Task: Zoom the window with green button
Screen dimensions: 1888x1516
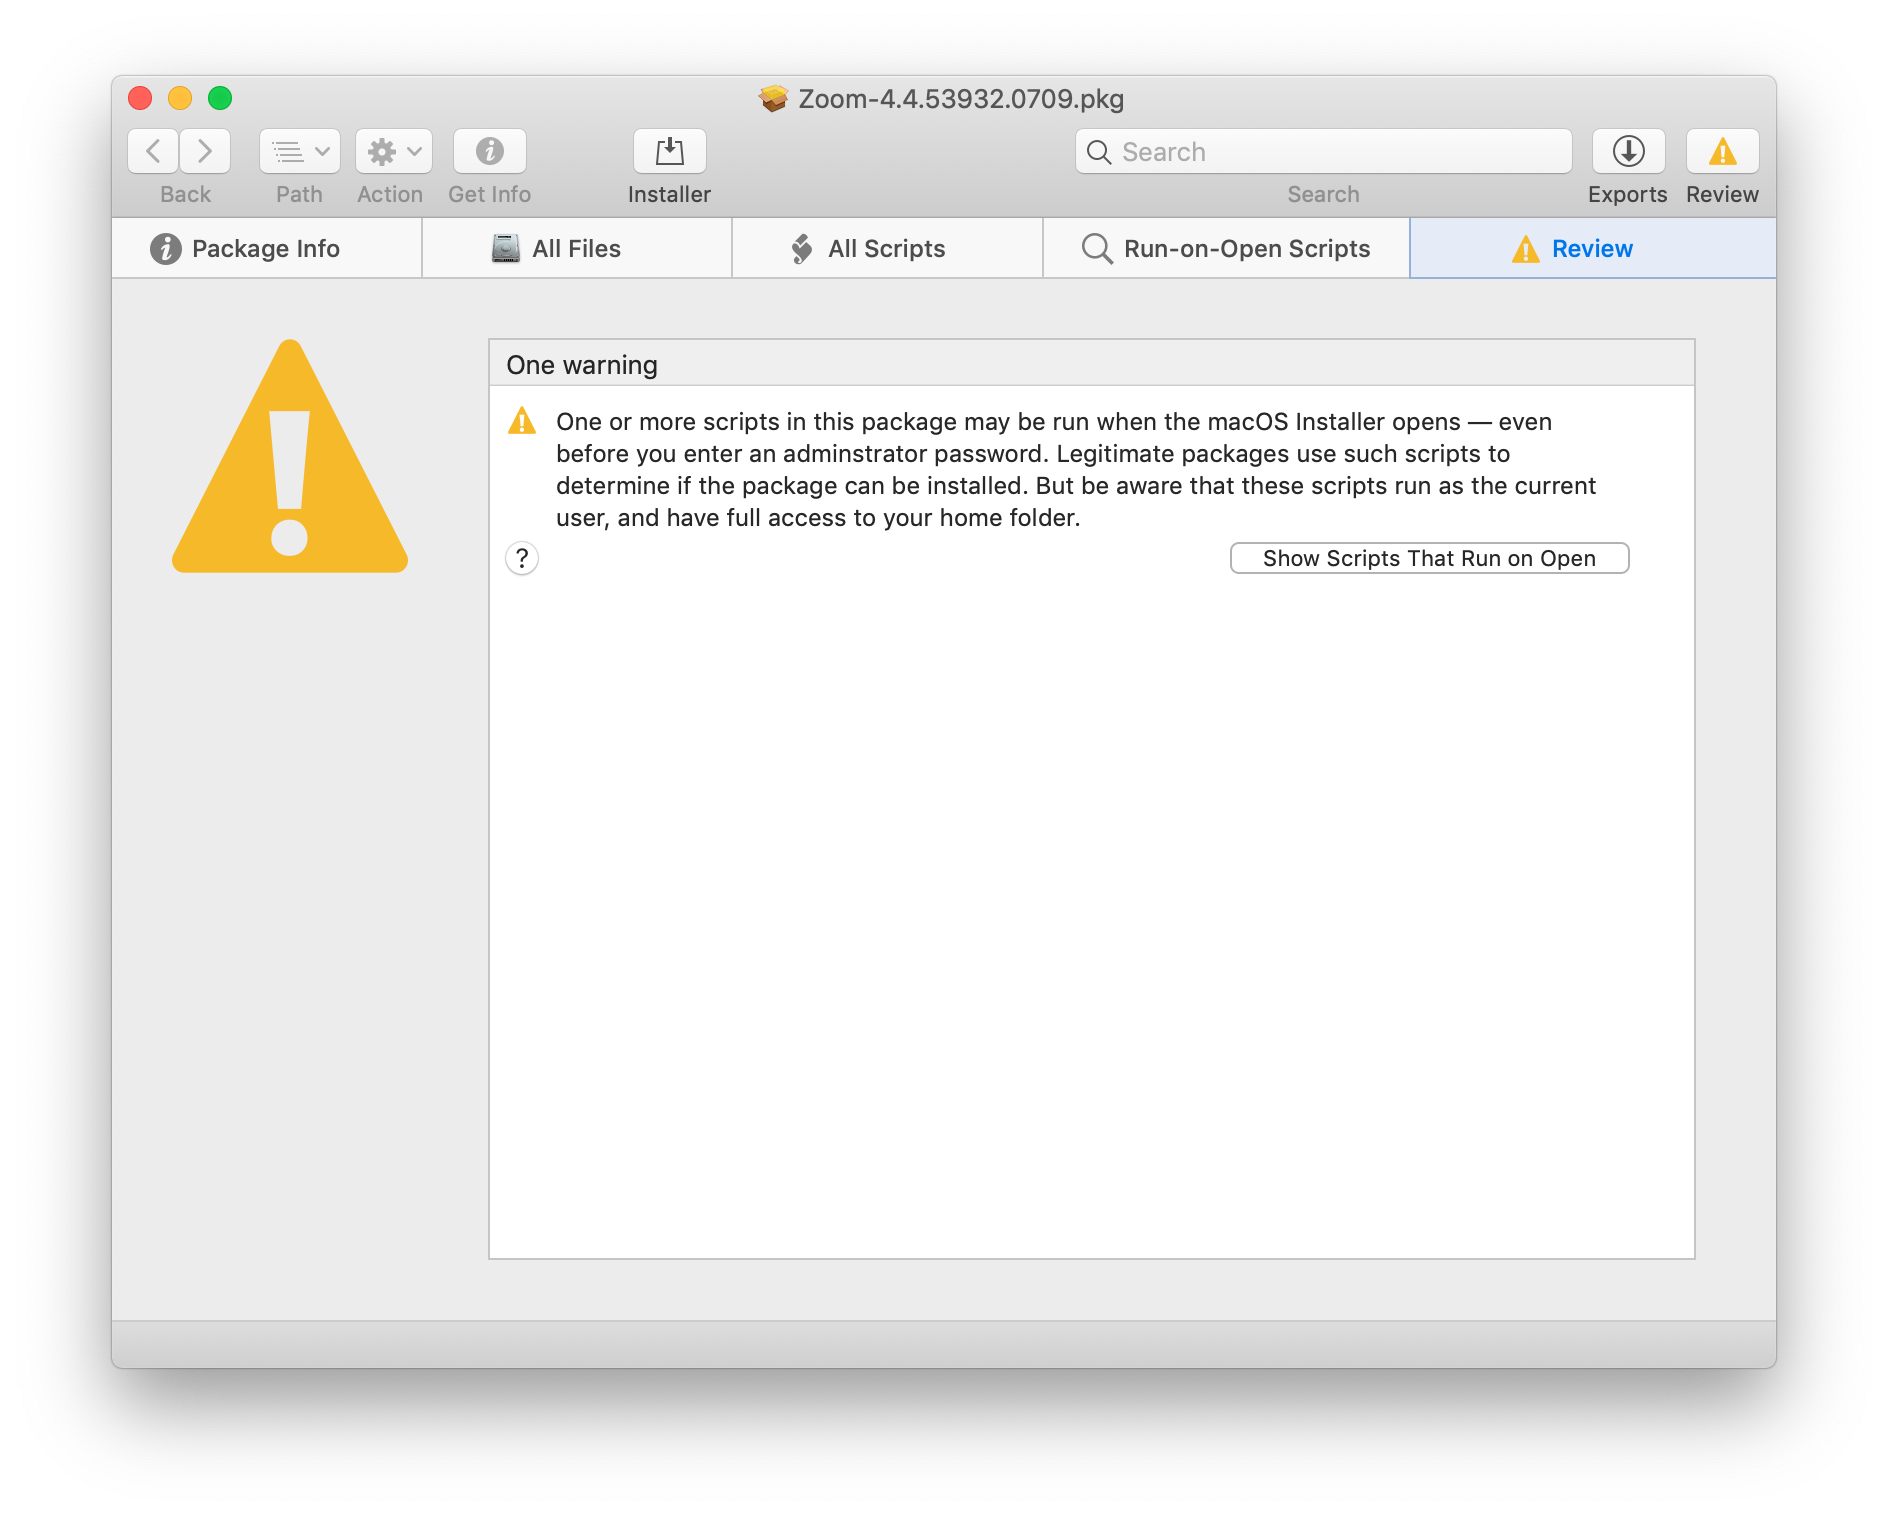Action: click(220, 98)
